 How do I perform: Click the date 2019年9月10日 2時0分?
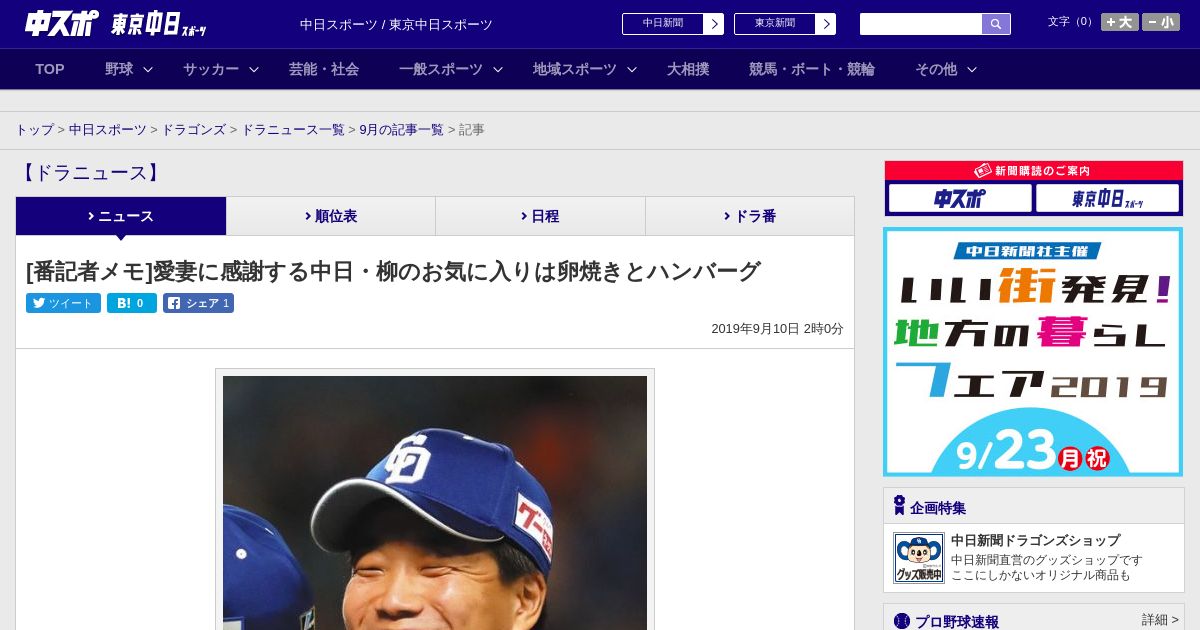(777, 328)
